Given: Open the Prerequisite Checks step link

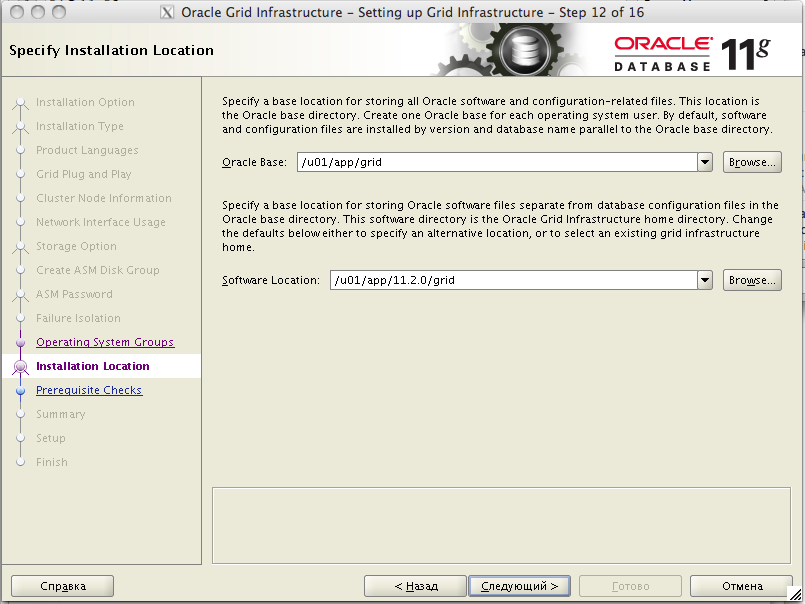Looking at the screenshot, I should click(x=89, y=390).
